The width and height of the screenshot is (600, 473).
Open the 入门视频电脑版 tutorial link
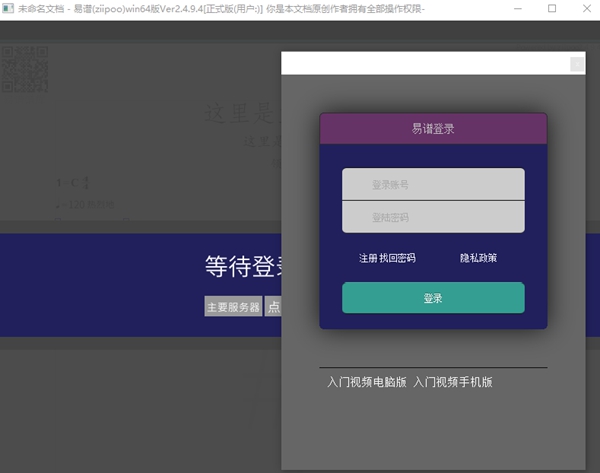pyautogui.click(x=367, y=382)
